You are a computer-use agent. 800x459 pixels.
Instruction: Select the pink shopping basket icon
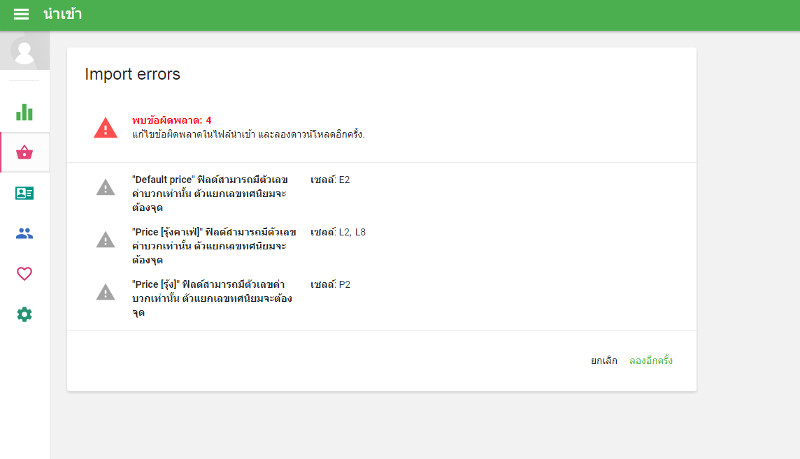click(24, 152)
